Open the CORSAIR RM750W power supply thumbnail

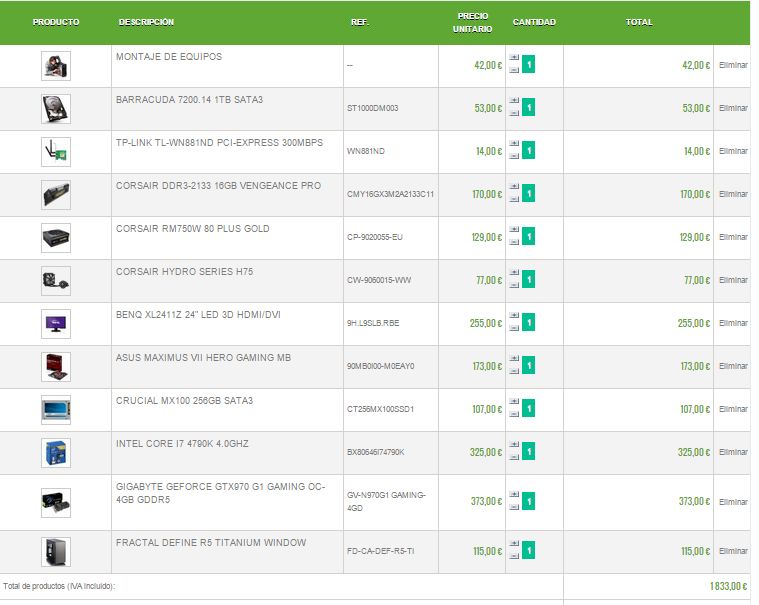coord(56,238)
